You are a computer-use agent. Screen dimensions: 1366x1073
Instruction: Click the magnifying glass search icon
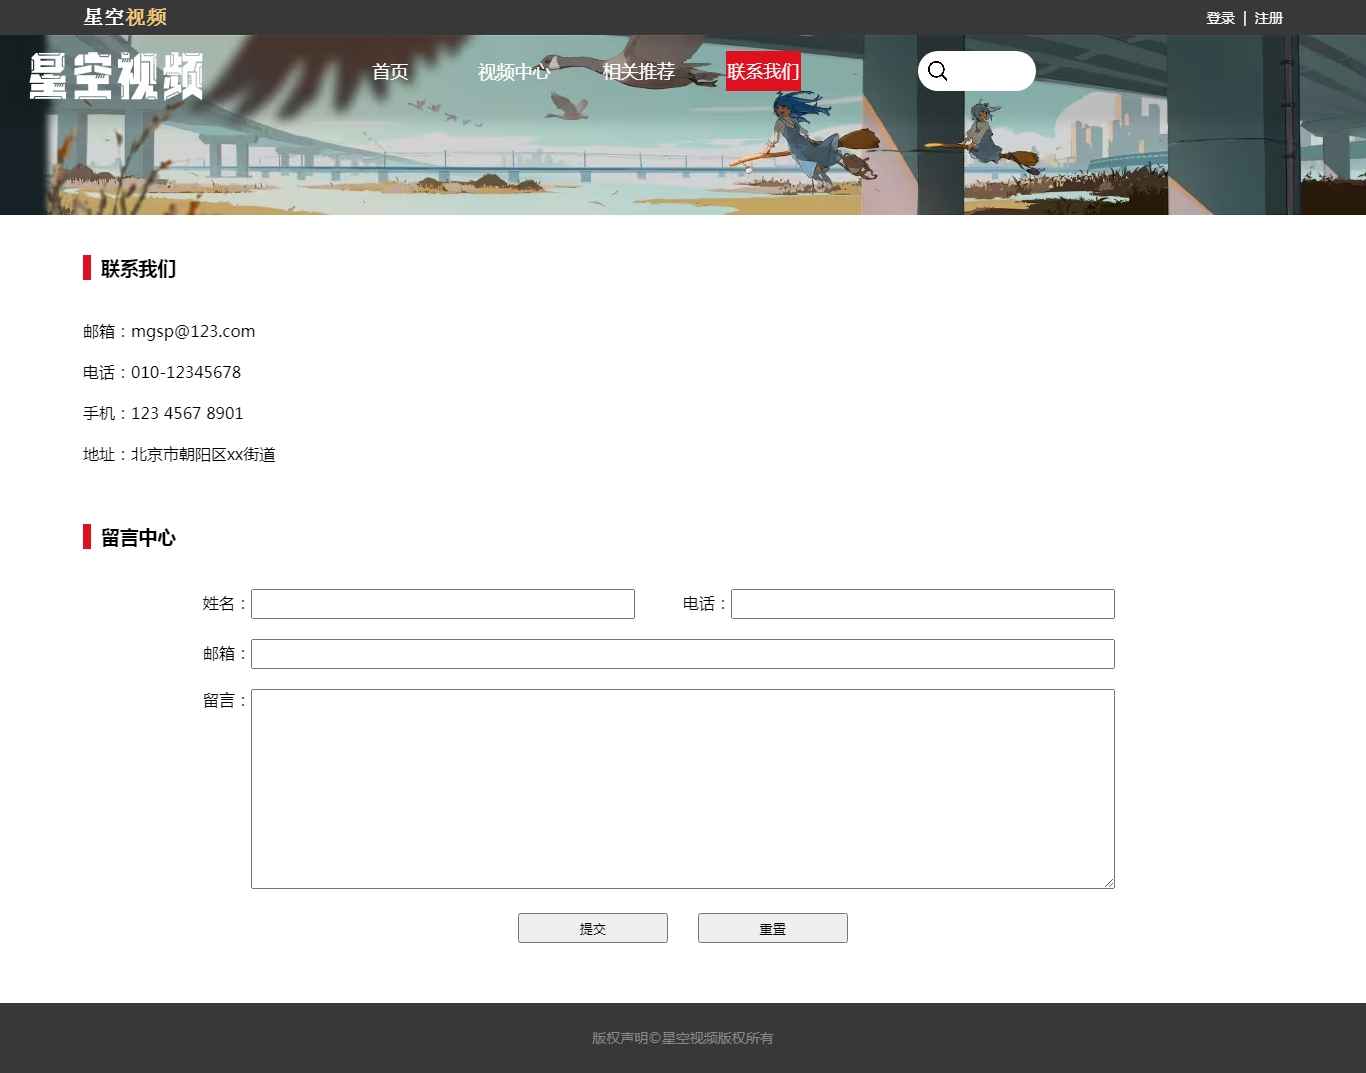tap(937, 71)
